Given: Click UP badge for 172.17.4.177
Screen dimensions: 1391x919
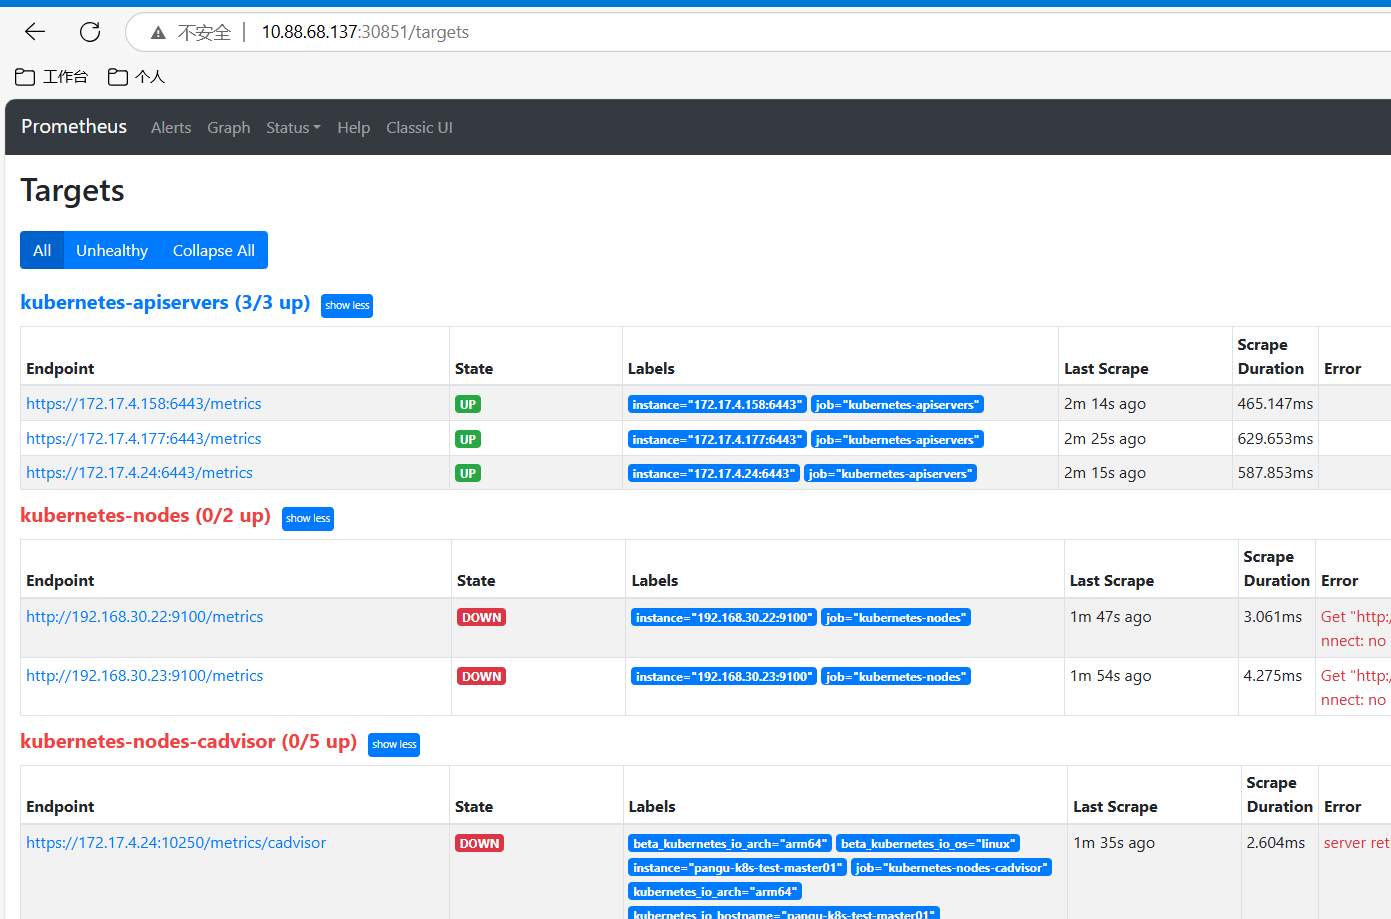Looking at the screenshot, I should (x=468, y=439).
